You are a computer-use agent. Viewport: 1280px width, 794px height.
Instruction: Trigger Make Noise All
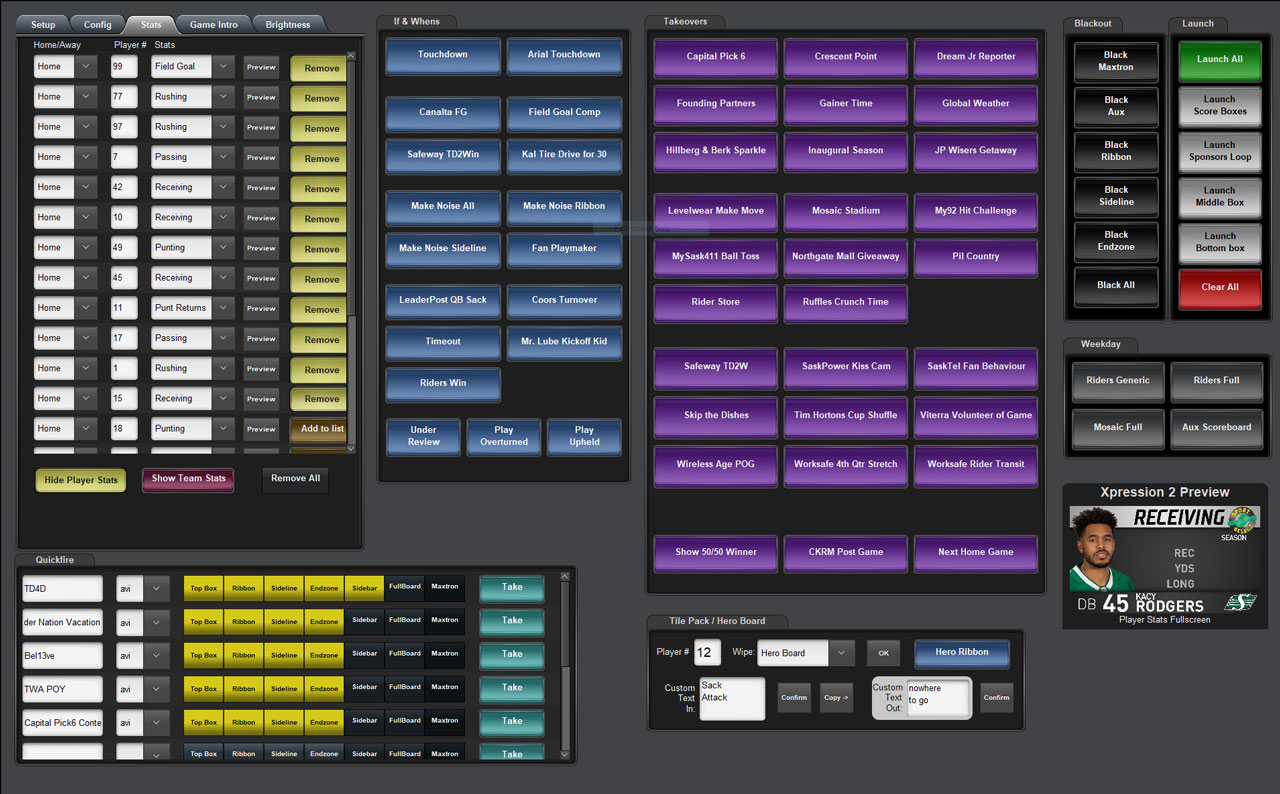click(443, 206)
